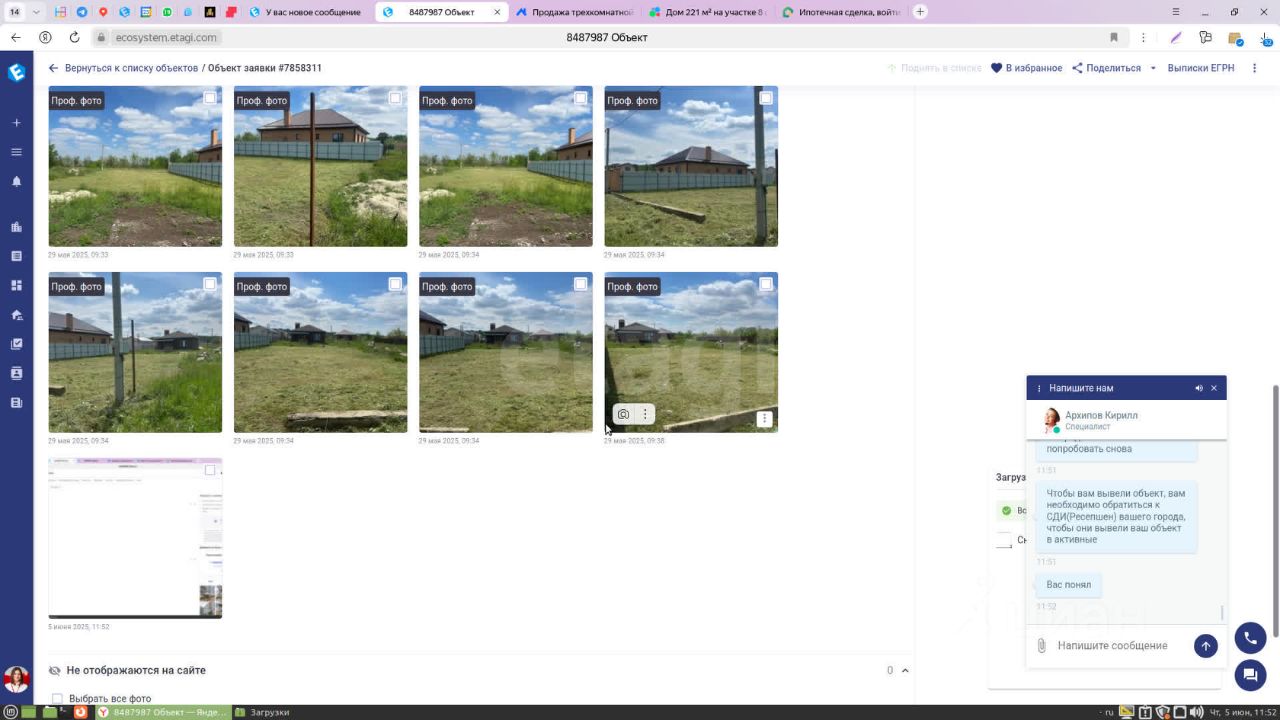Click the back arrow near breadcrumb
1280x720 pixels.
[x=54, y=68]
